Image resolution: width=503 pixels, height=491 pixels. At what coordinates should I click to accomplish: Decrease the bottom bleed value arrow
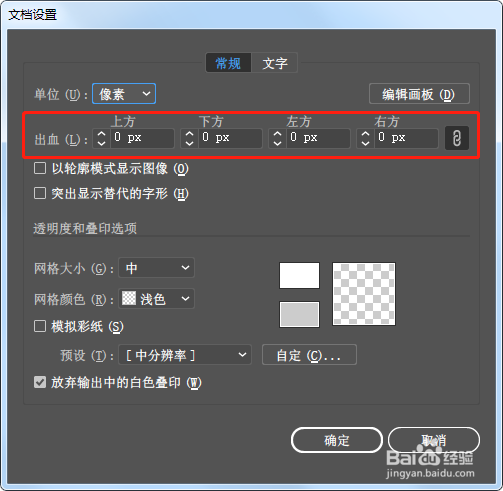pos(189,144)
